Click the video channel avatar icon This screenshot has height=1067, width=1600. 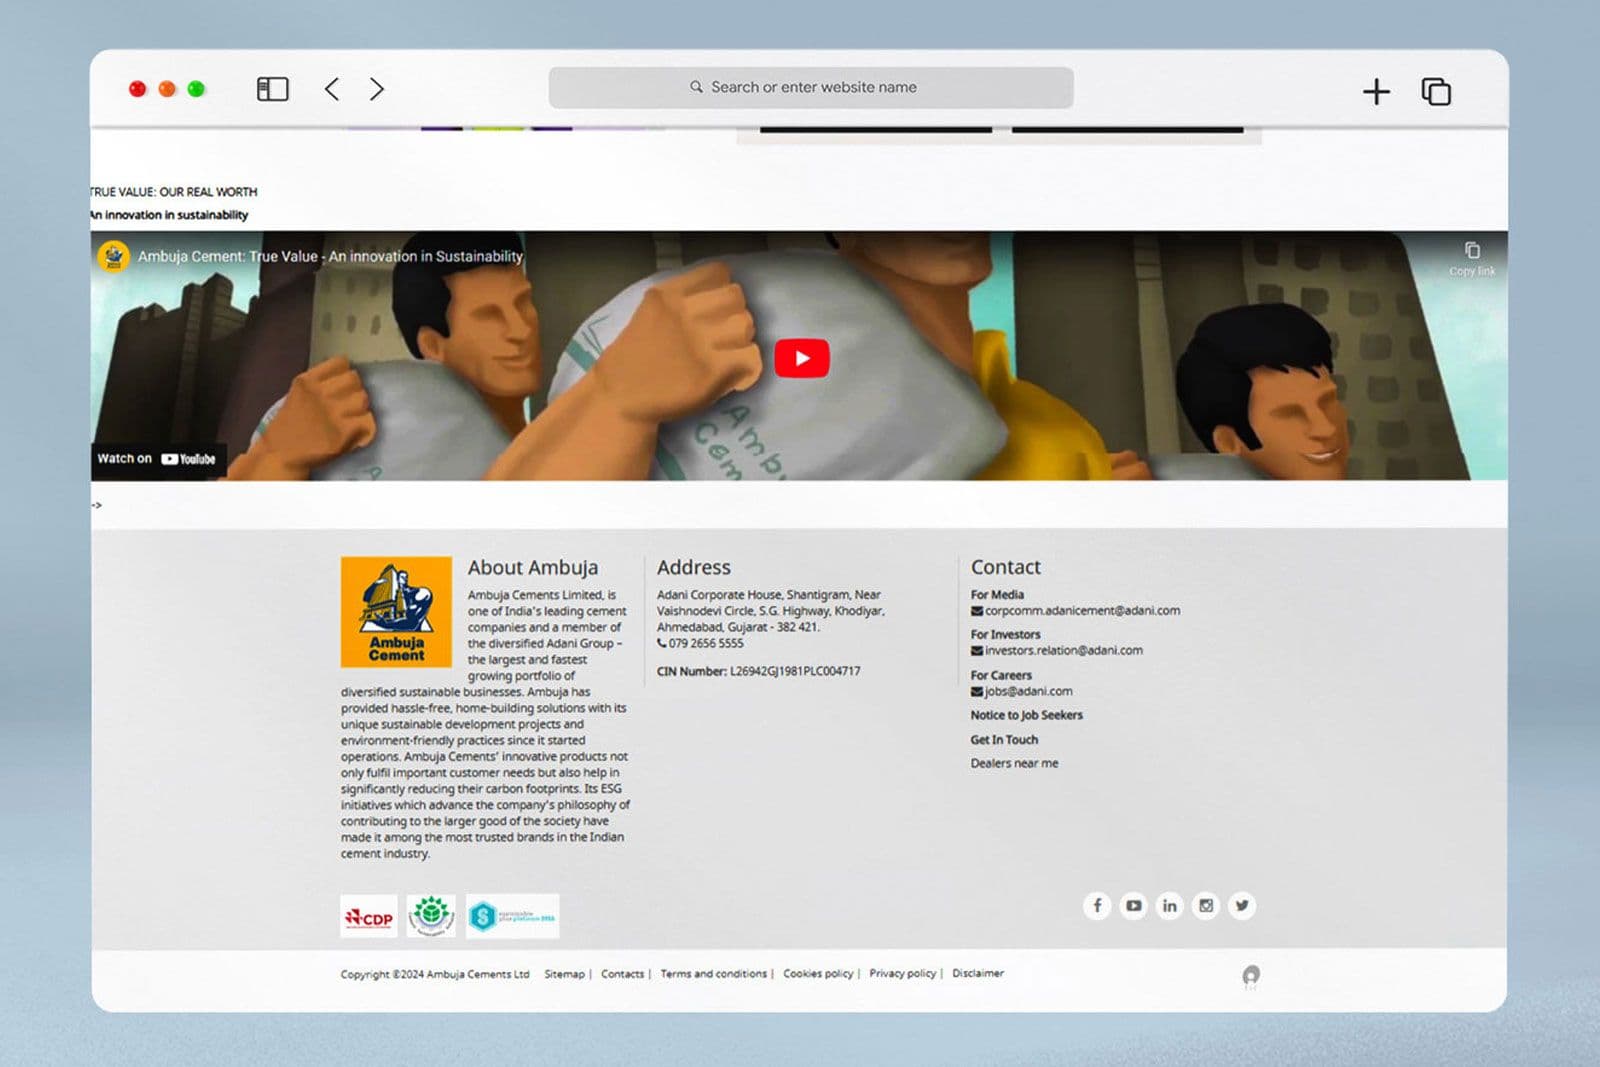[x=113, y=256]
